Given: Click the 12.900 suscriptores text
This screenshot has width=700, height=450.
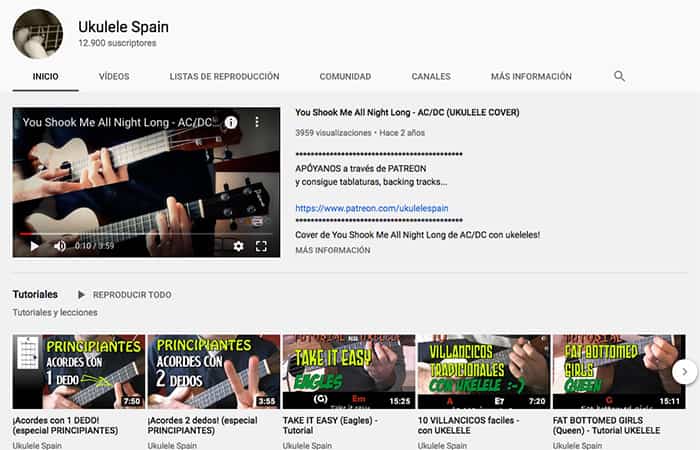Looking at the screenshot, I should (x=117, y=43).
